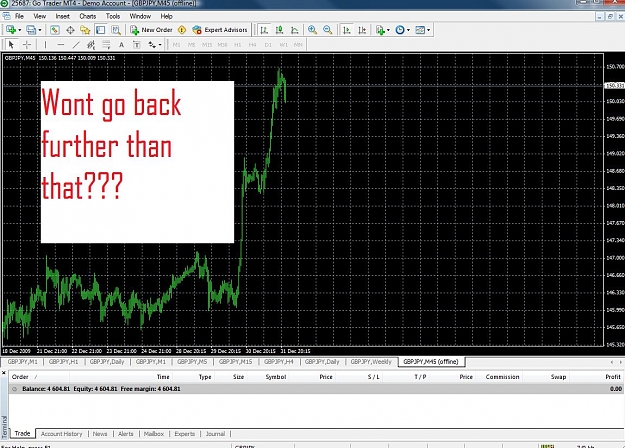Expand the Templates dropdown arrow
Image resolution: width=625 pixels, height=448 pixels.
pos(428,30)
